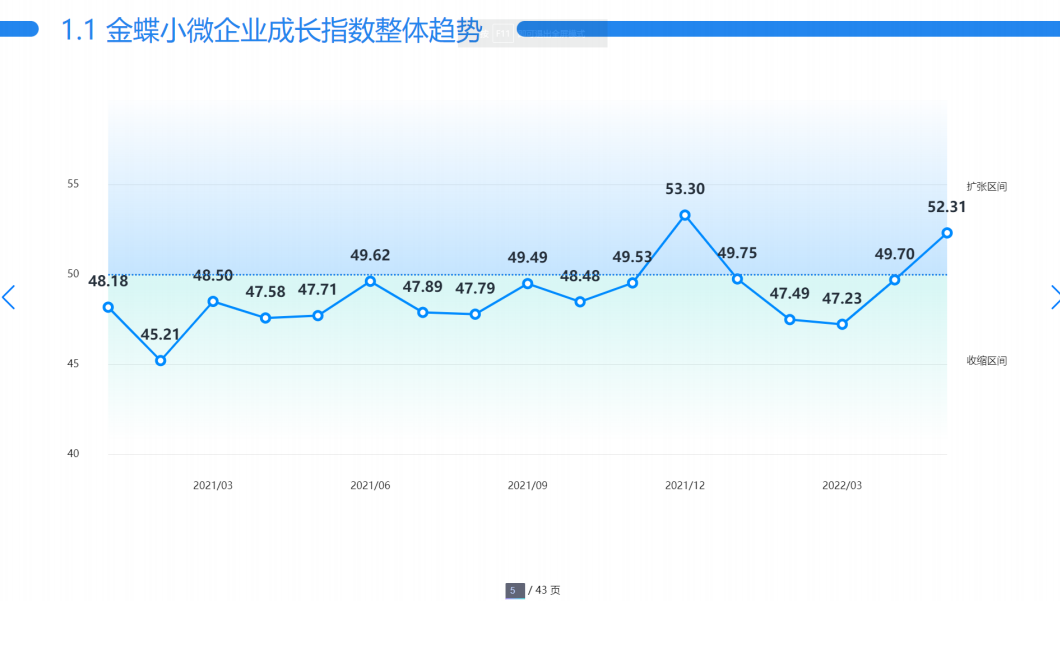Viewport: 1060px width, 656px height.
Task: Click the 收缩区间 zone label
Action: 987,360
